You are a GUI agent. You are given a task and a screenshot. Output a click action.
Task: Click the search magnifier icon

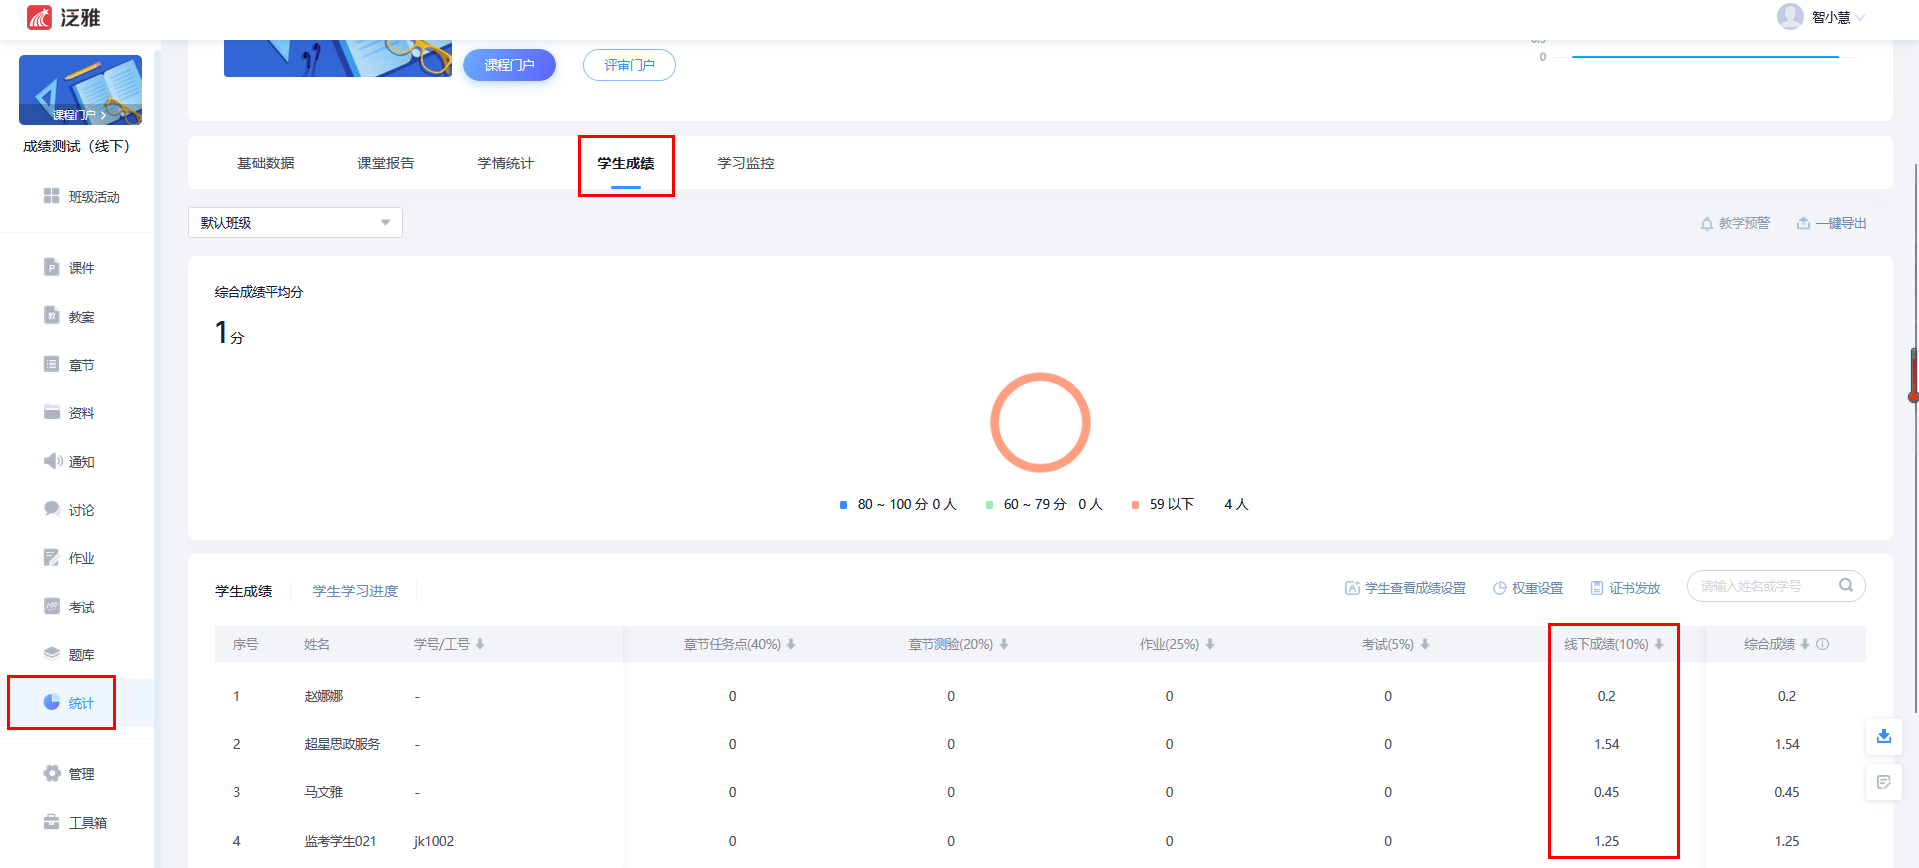point(1846,586)
